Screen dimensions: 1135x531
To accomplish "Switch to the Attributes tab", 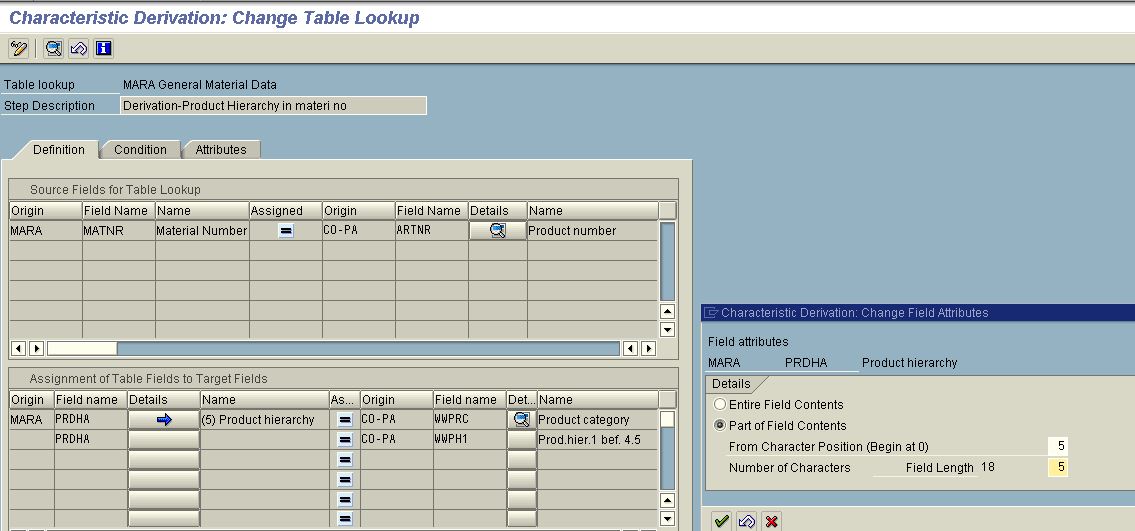I will tap(221, 150).
